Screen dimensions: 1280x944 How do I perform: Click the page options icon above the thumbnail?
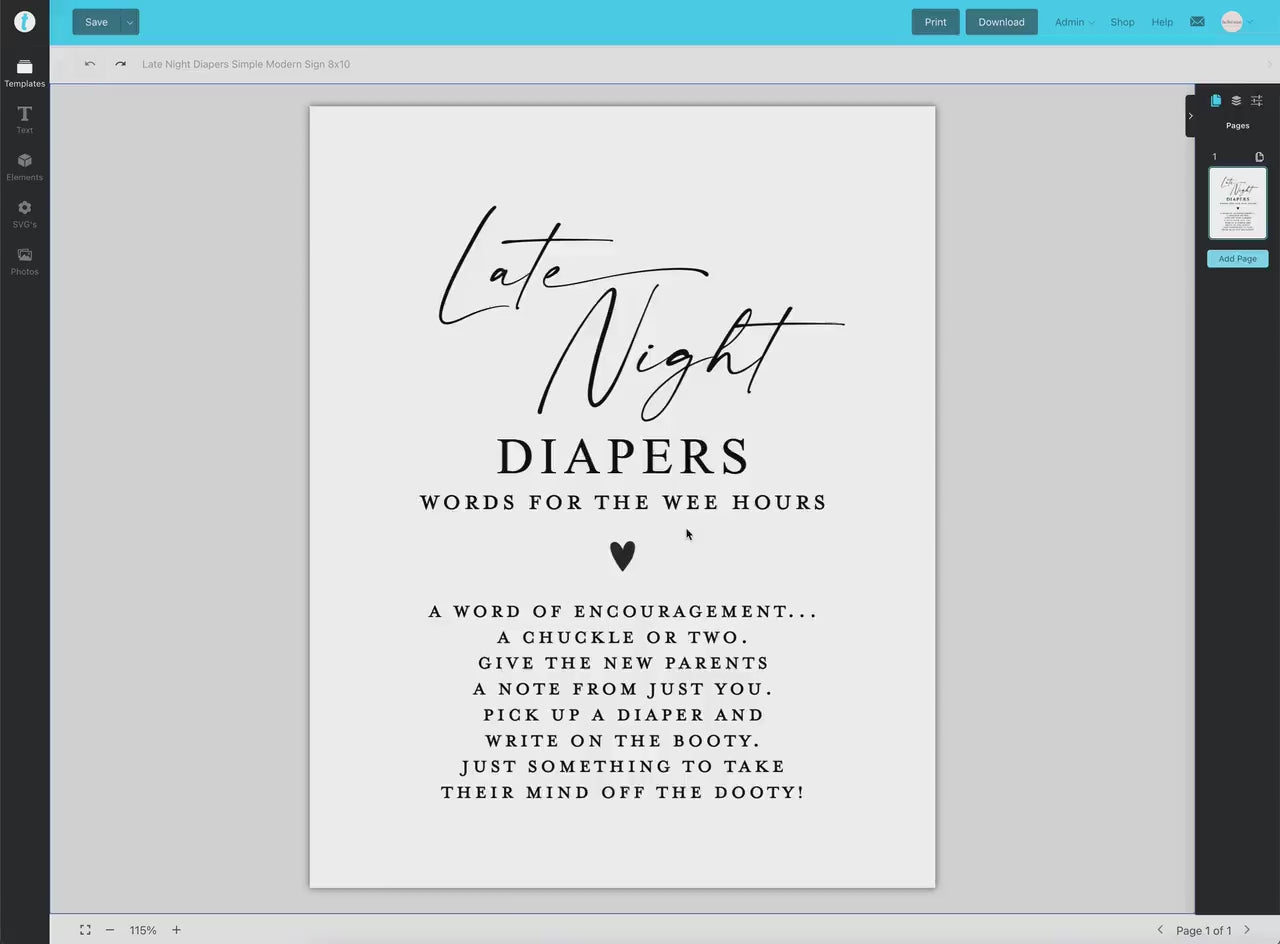(1259, 157)
